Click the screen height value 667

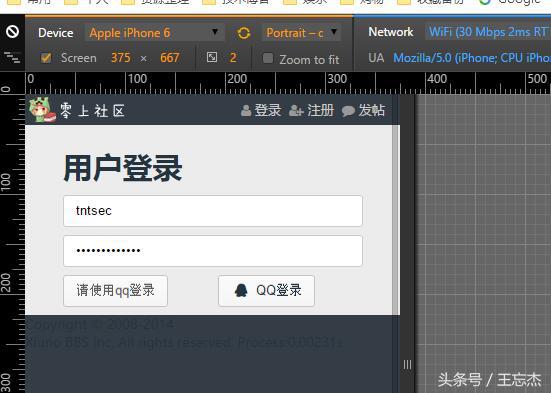coord(170,58)
